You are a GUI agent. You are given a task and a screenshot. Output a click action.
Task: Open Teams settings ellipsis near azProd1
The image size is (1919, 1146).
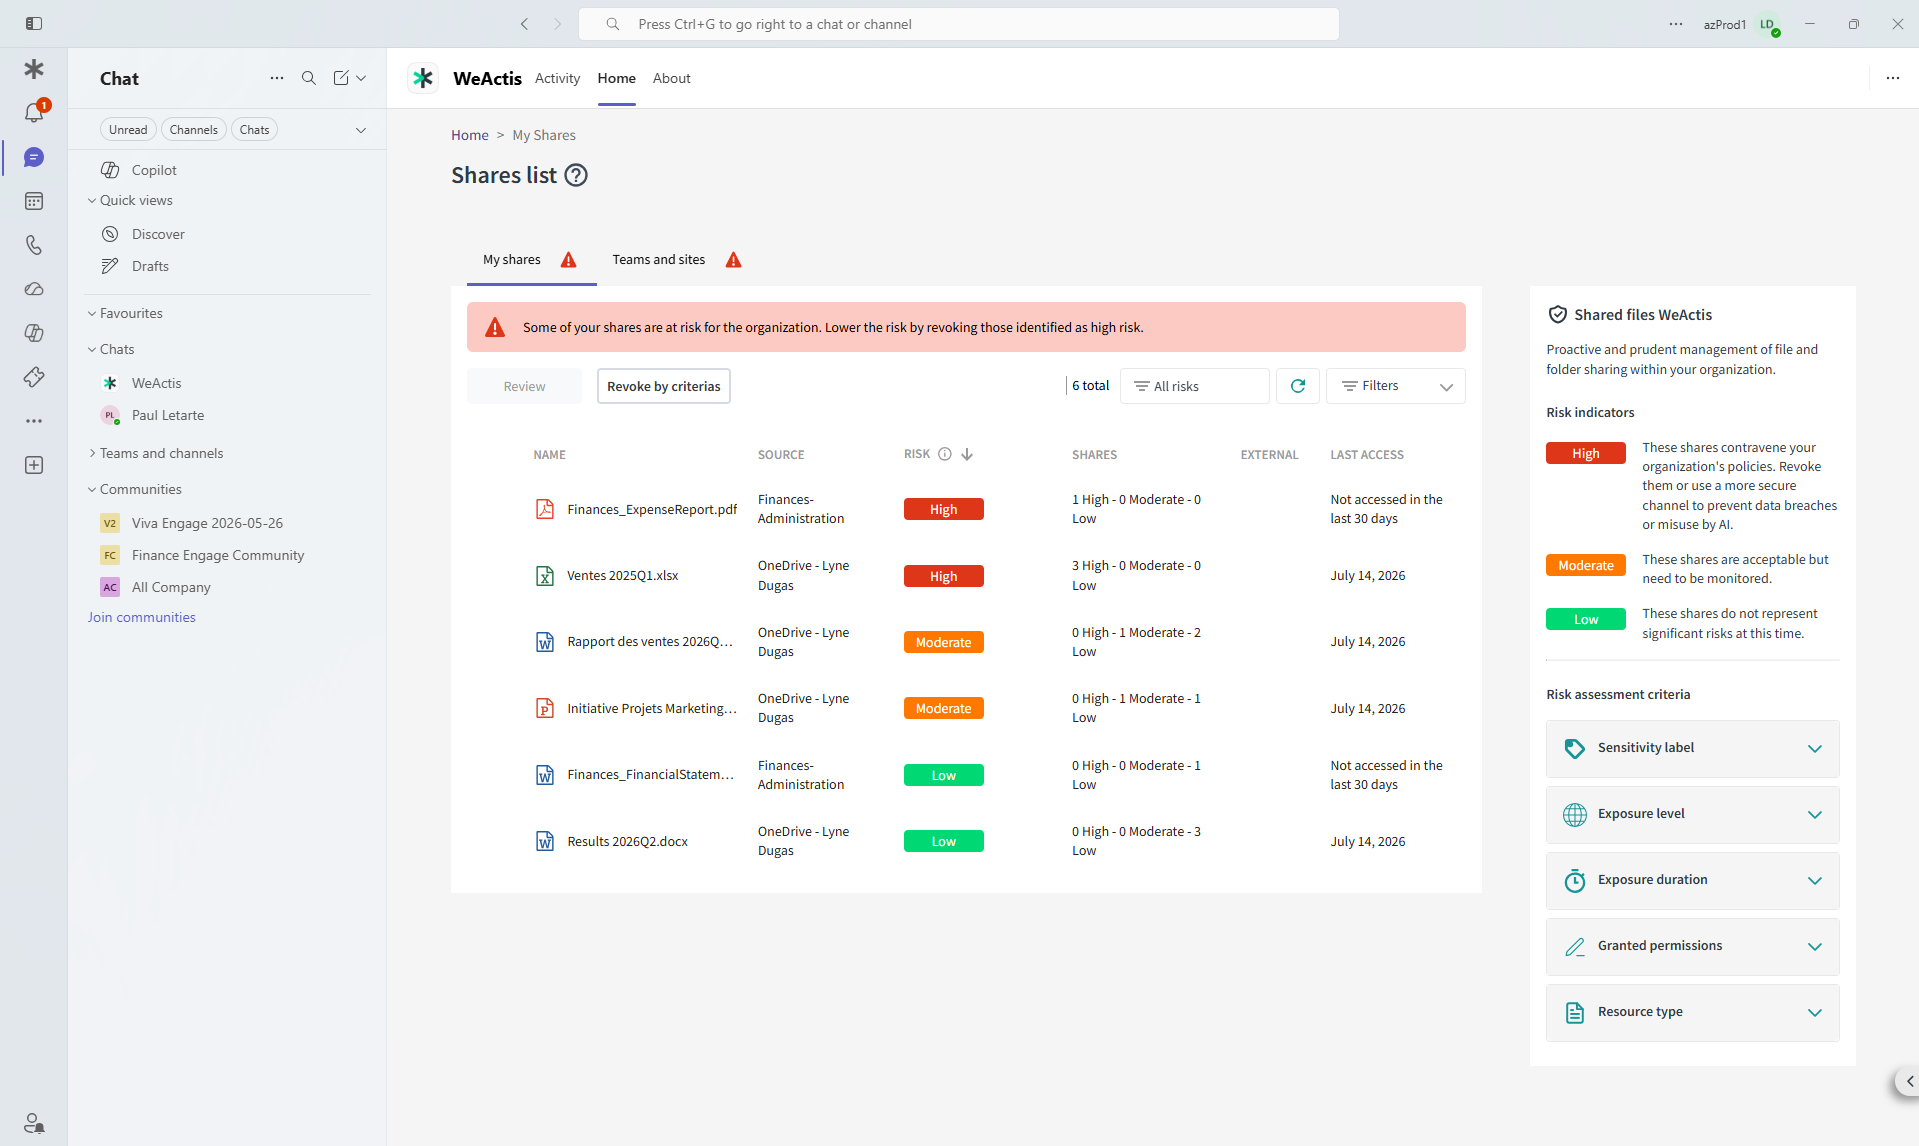coord(1676,24)
